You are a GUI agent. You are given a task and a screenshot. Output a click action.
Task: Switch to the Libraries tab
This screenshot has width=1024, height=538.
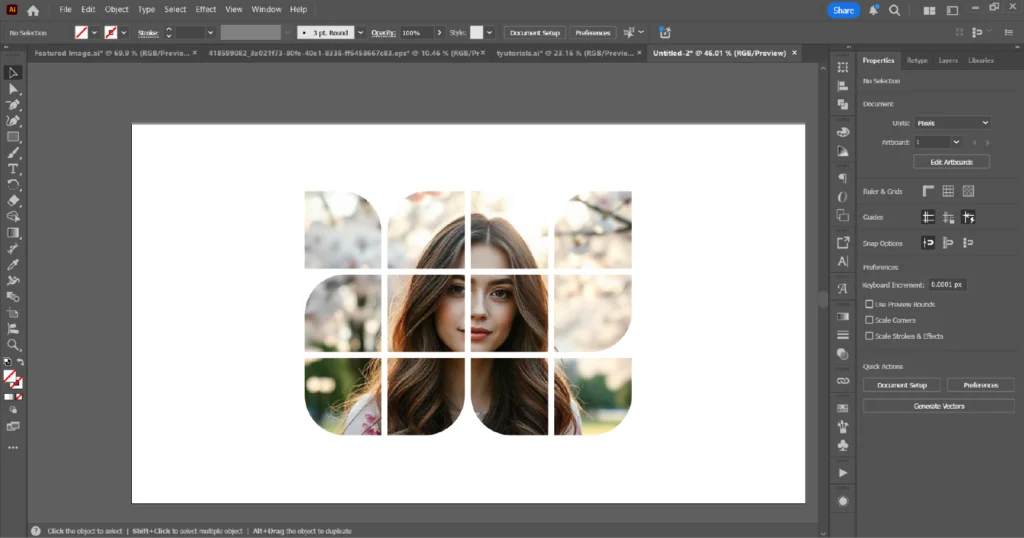[x=981, y=61]
